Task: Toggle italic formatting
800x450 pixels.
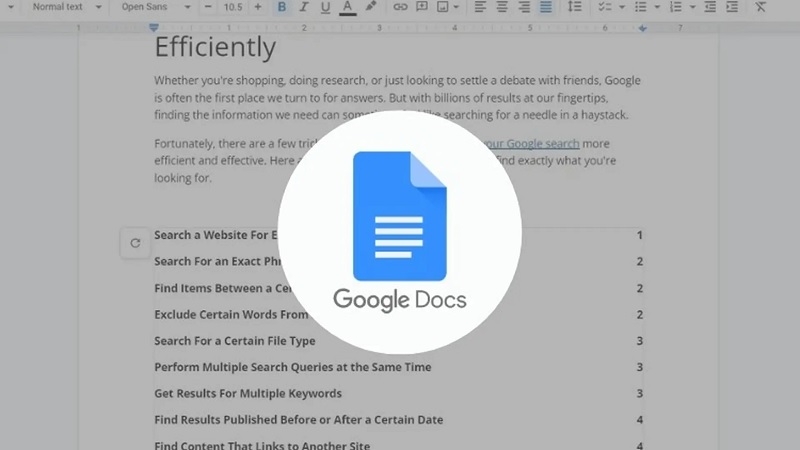Action: point(304,7)
